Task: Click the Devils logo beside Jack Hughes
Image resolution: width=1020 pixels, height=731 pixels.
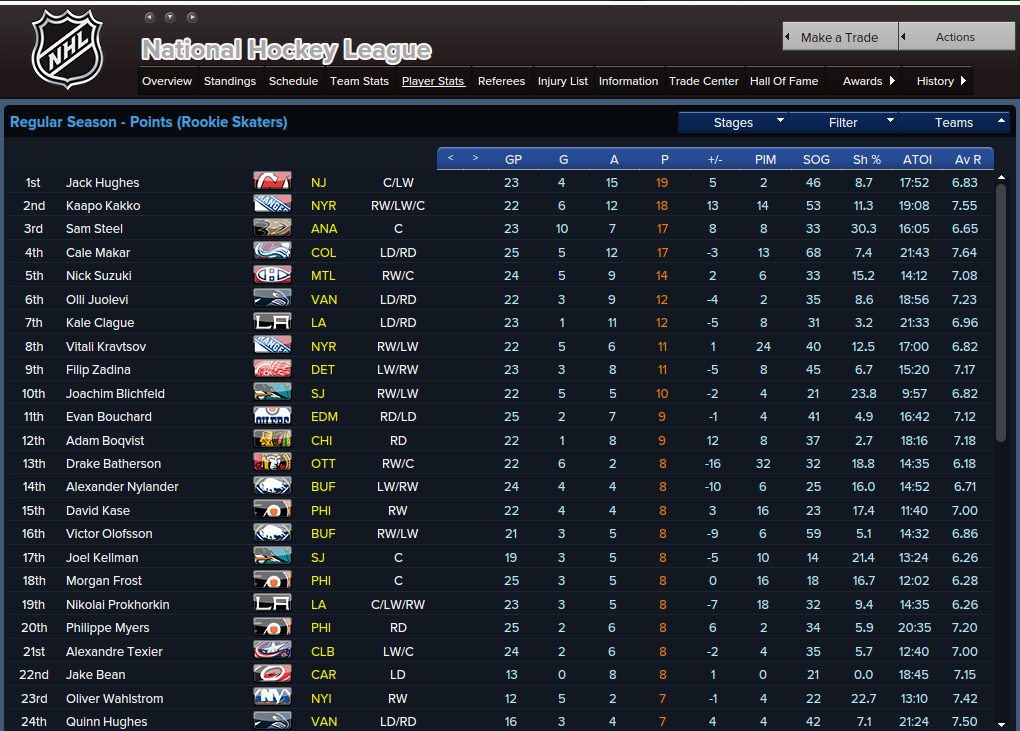Action: (272, 181)
